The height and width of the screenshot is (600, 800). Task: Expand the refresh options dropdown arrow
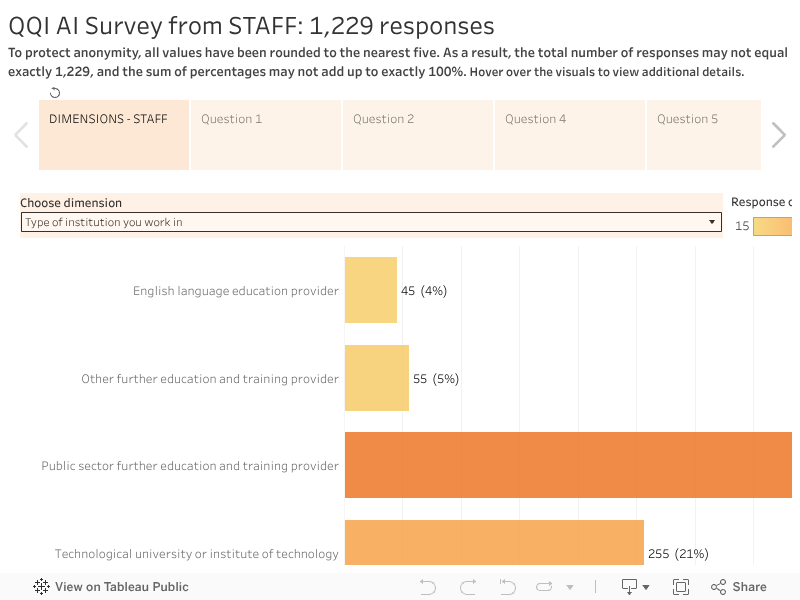point(570,587)
